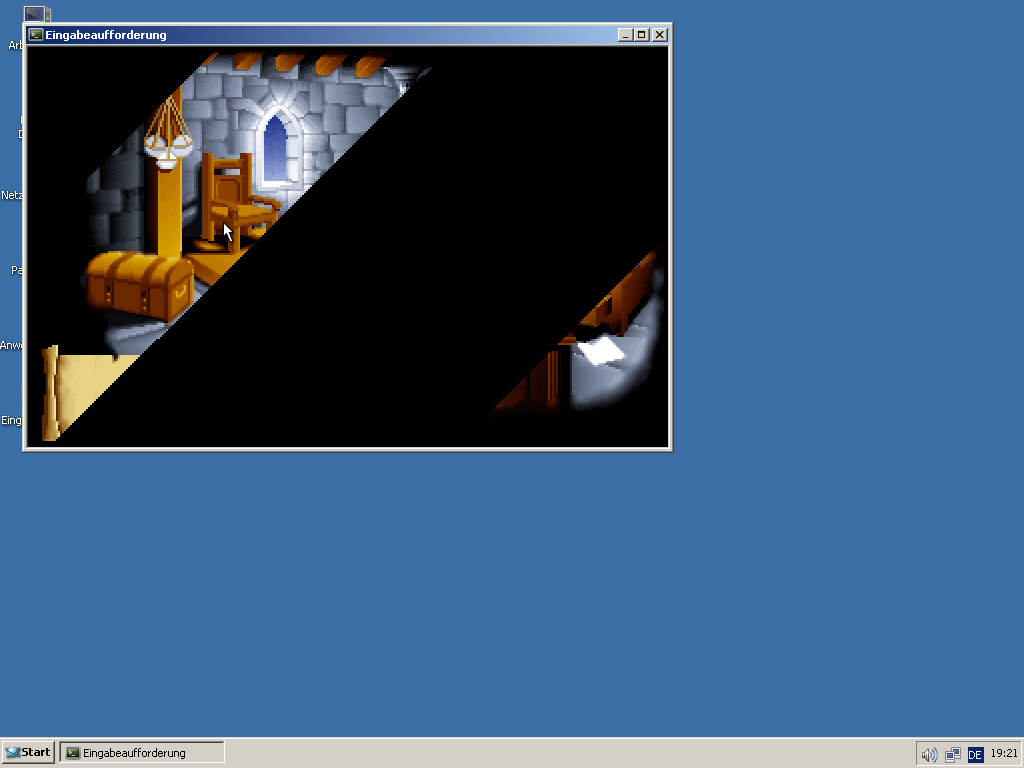Image resolution: width=1024 pixels, height=768 pixels.
Task: Click the white paper on the stone
Action: (x=601, y=351)
